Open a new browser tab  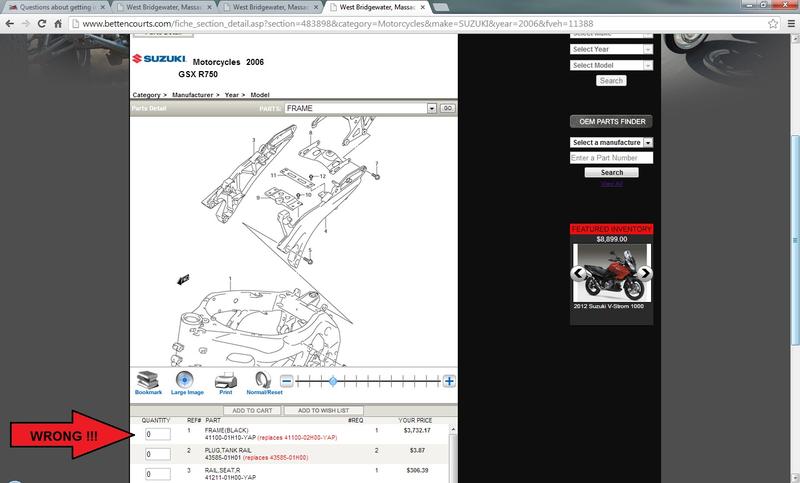pyautogui.click(x=440, y=8)
